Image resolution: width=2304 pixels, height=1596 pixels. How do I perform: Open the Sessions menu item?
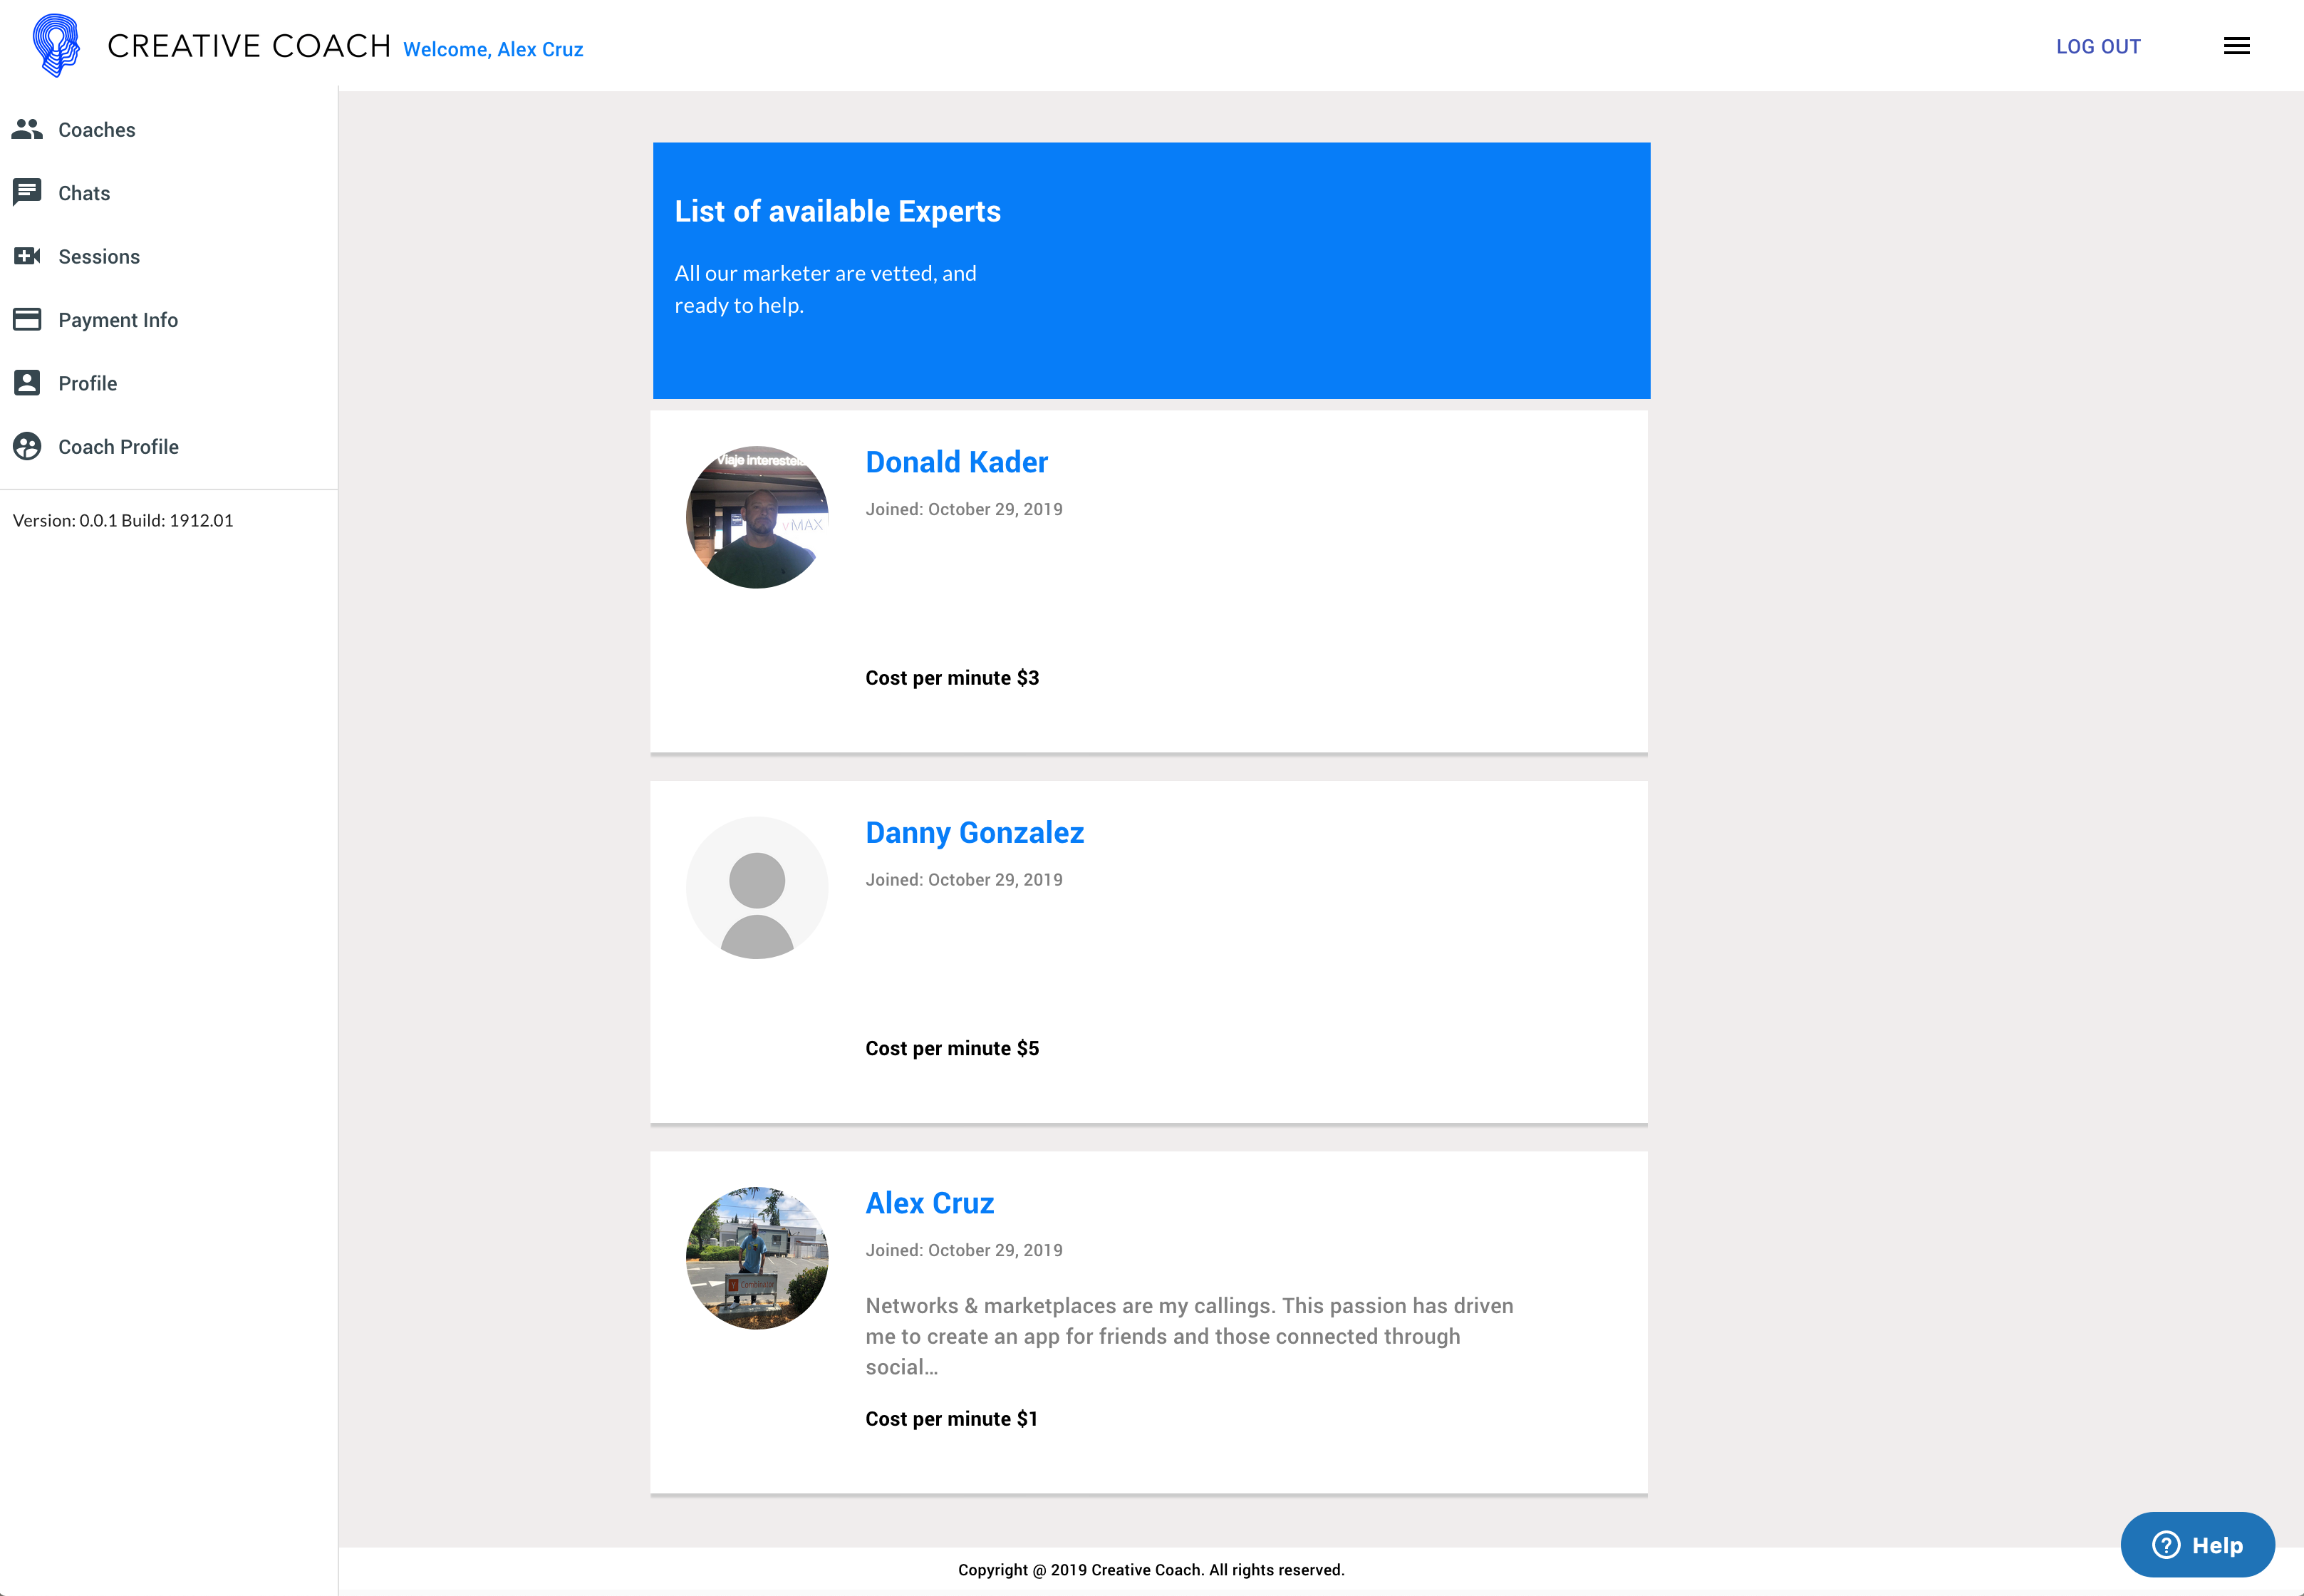(99, 257)
